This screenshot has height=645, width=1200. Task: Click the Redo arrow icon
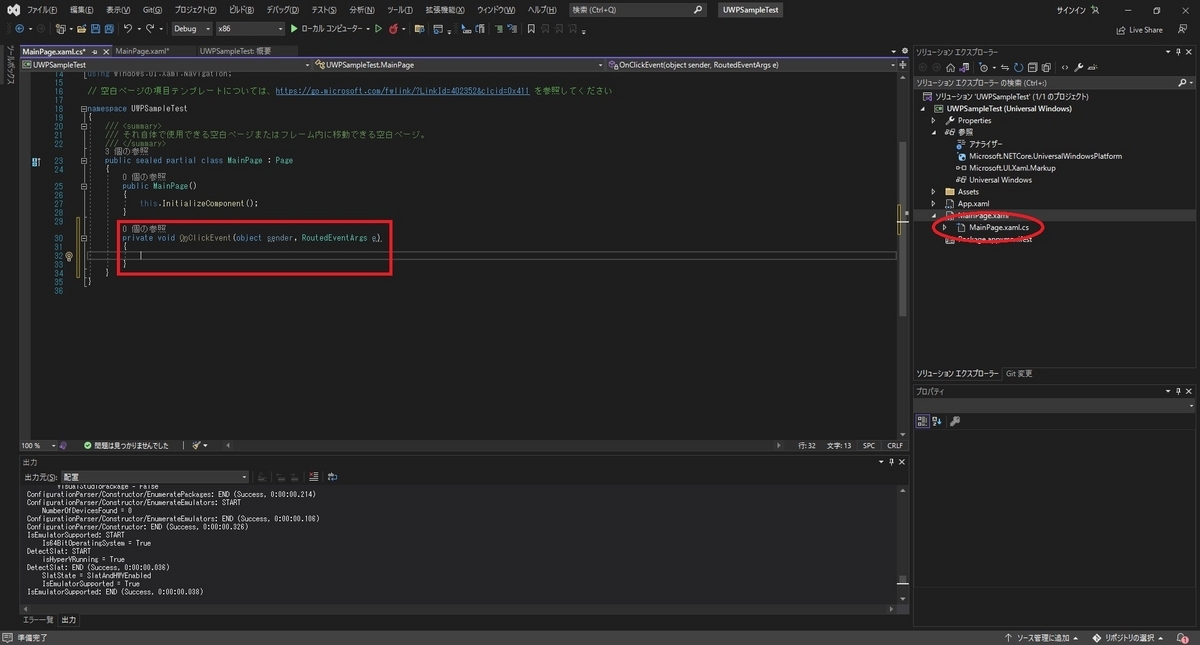149,29
